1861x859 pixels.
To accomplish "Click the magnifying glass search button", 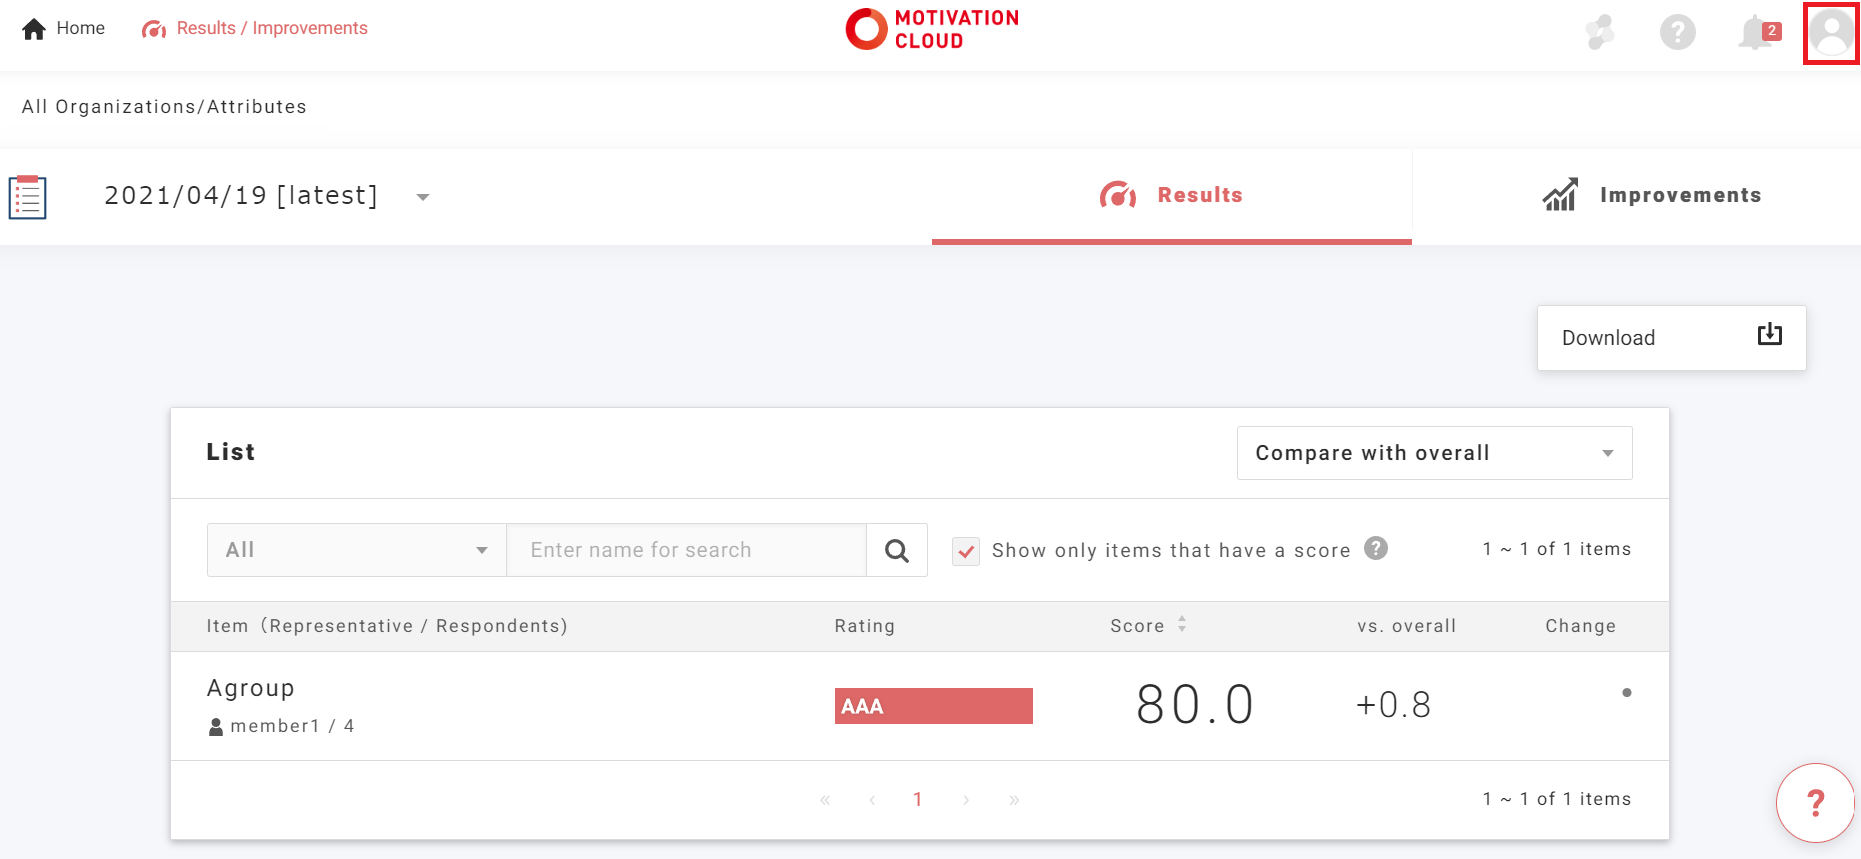I will 897,550.
